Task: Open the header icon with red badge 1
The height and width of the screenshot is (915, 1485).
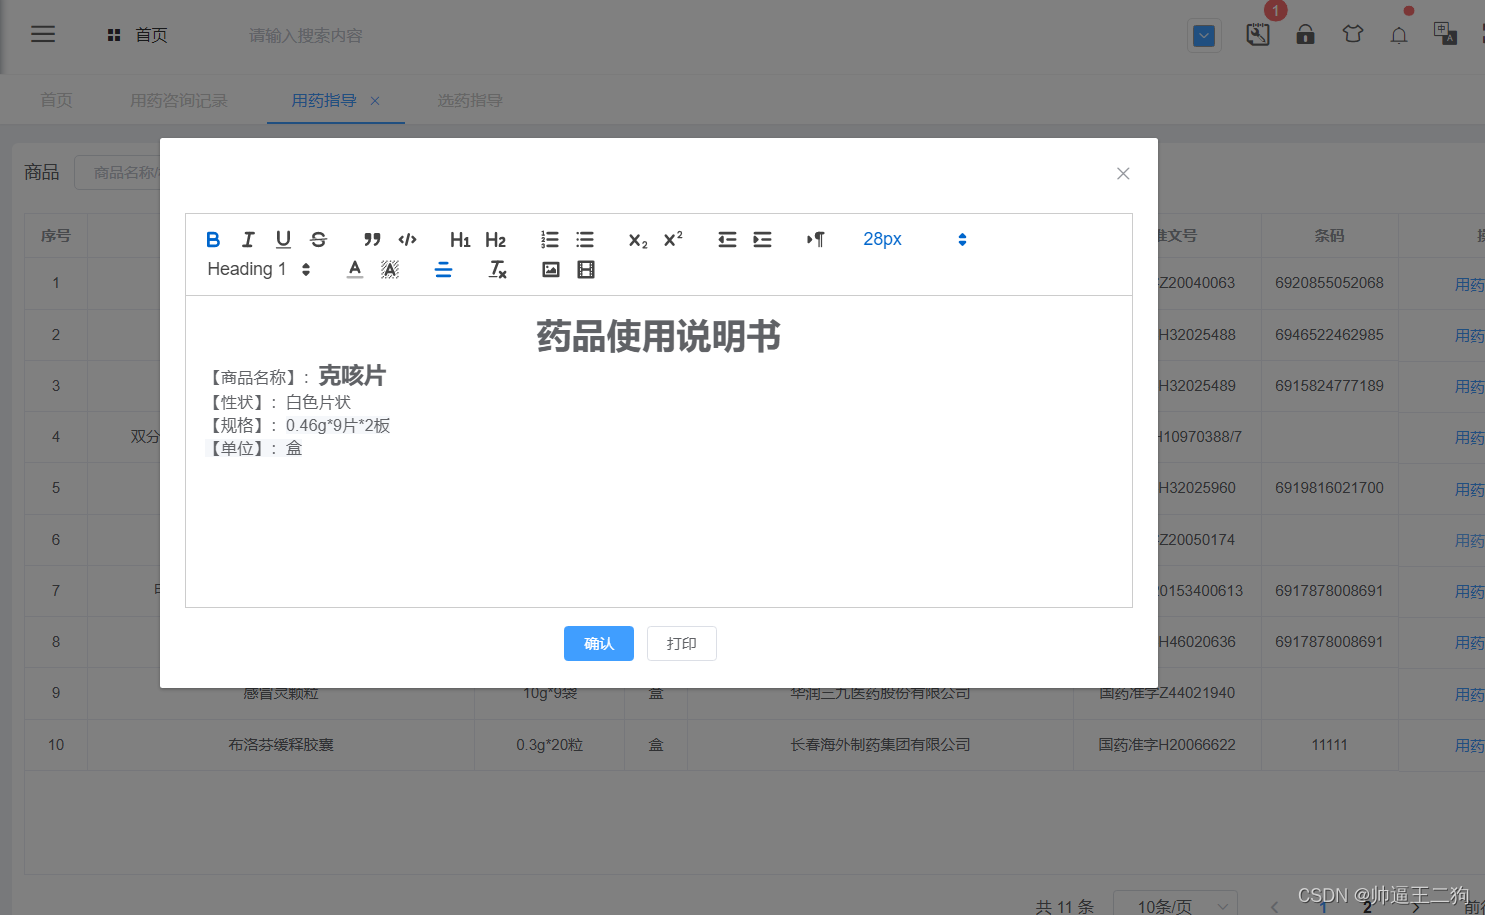Action: [1258, 34]
